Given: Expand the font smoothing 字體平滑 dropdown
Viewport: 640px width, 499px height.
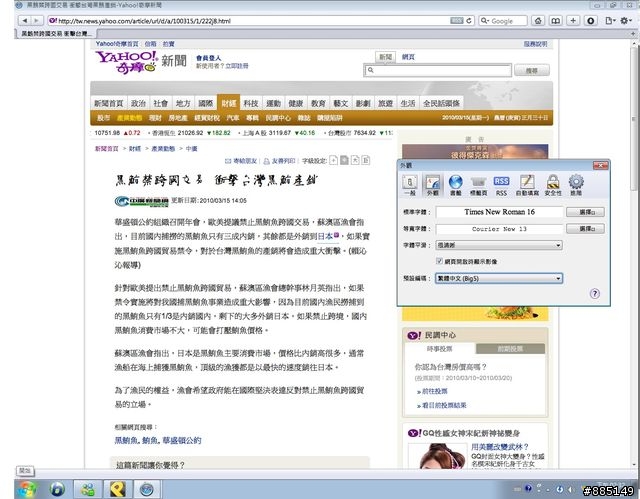Looking at the screenshot, I should pos(499,245).
